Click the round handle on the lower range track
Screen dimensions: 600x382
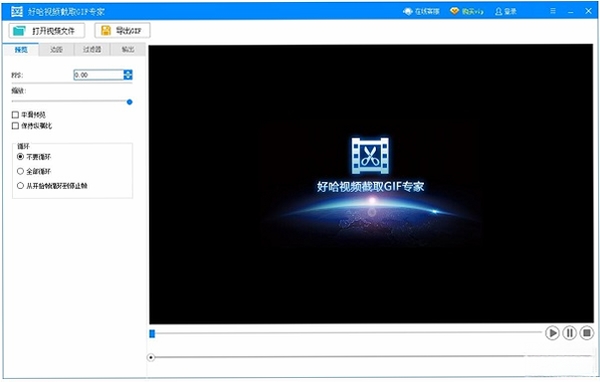pos(151,358)
